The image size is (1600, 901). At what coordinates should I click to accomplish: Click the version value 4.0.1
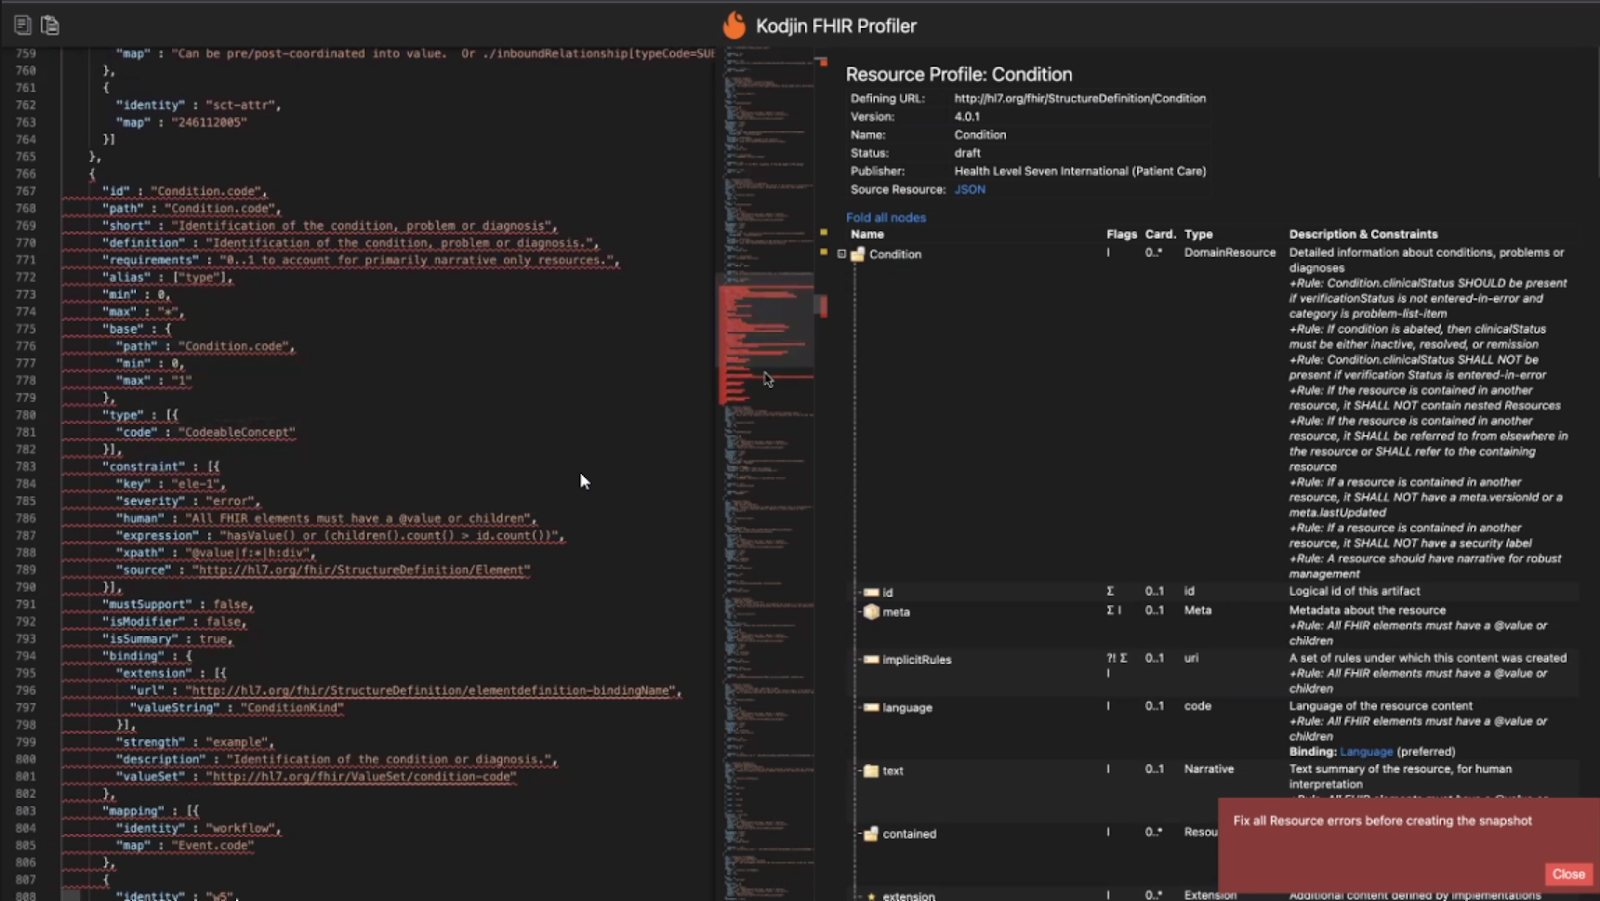click(967, 116)
